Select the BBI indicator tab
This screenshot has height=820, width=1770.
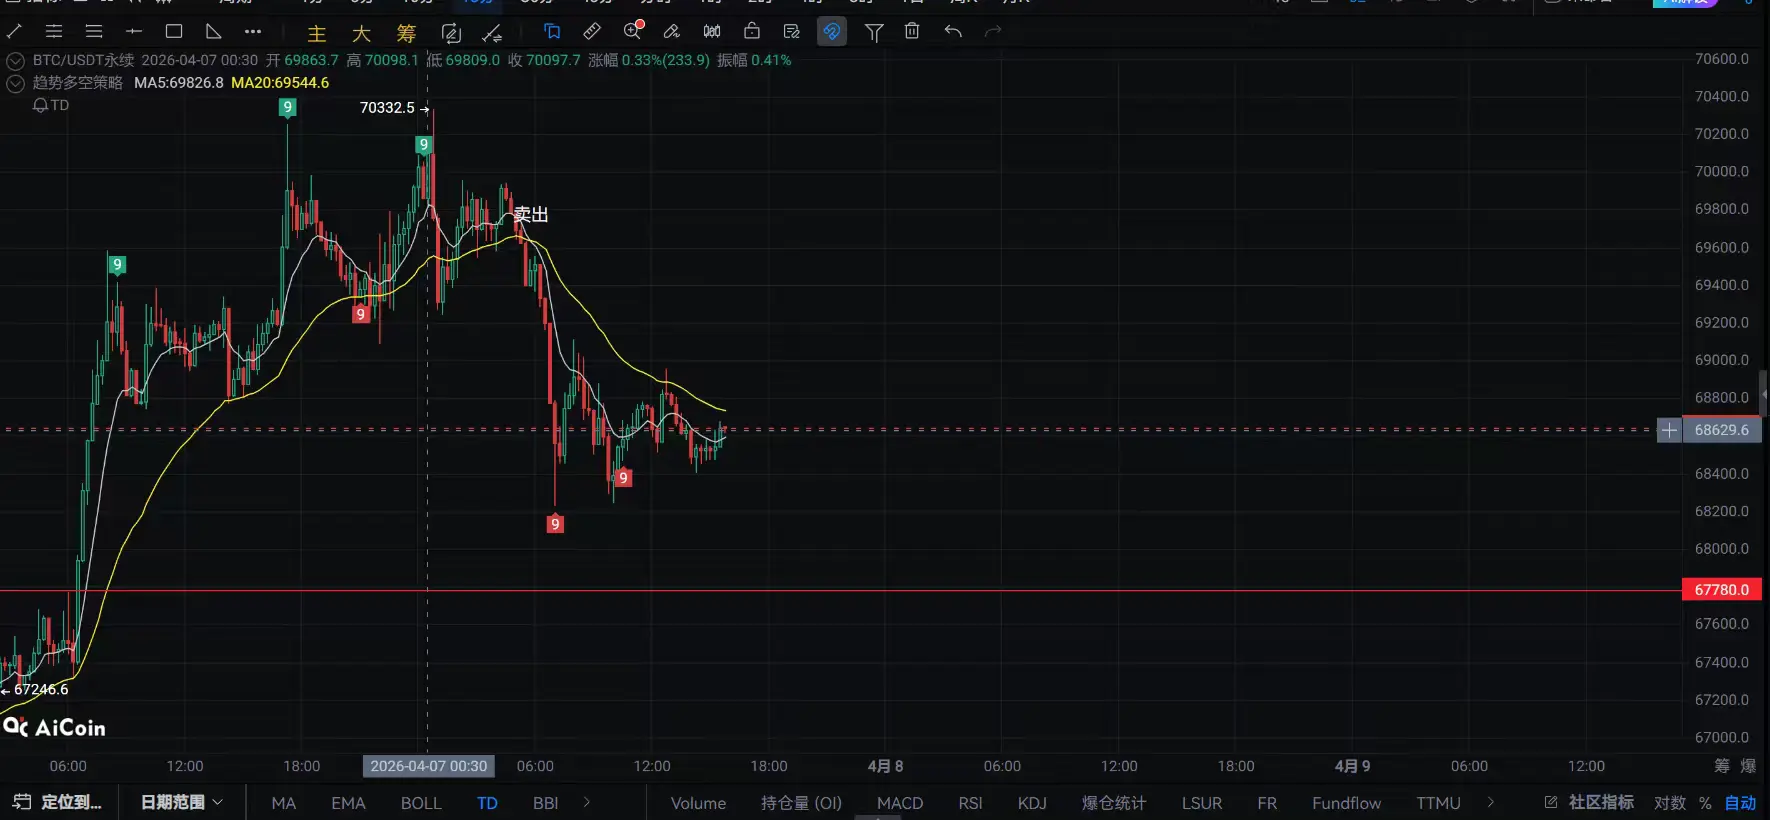(x=546, y=803)
